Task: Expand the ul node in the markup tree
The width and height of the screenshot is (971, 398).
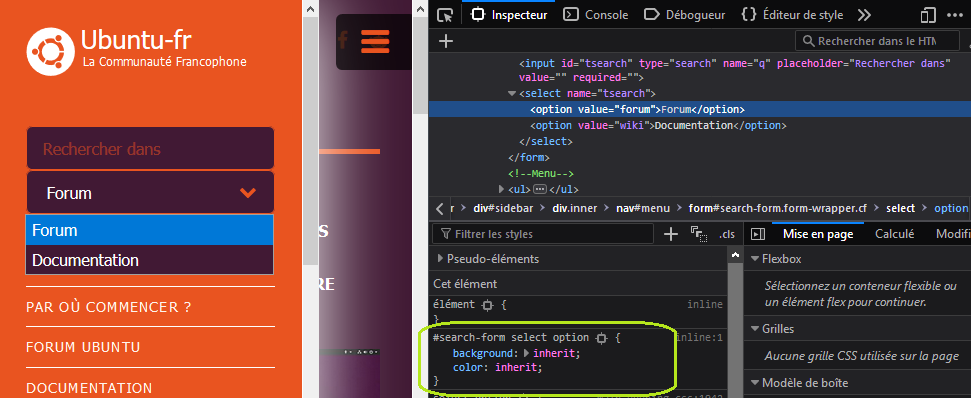Action: [x=502, y=189]
